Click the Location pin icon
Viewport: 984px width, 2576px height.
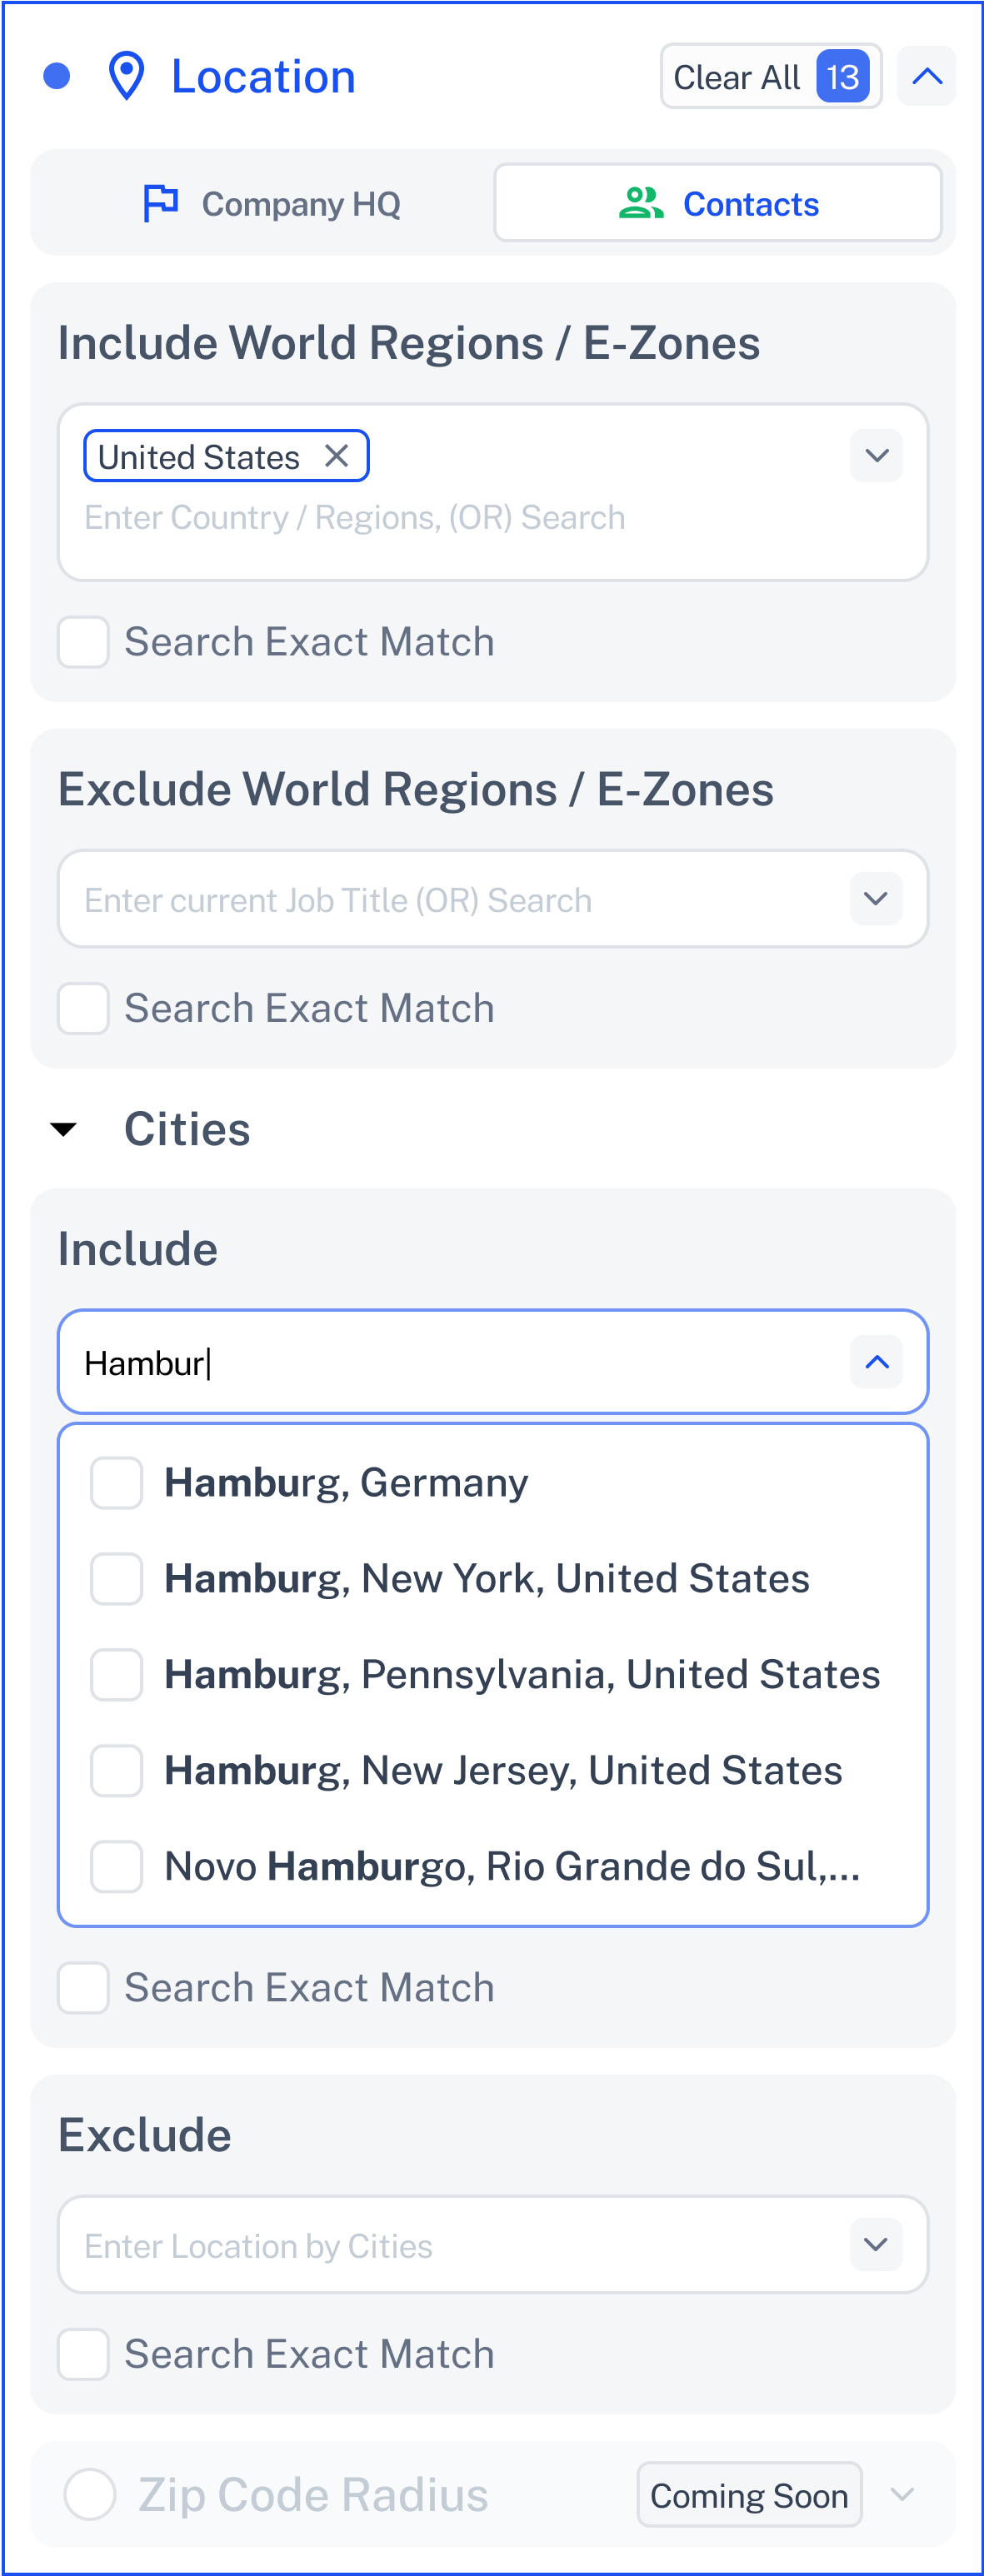pos(126,76)
